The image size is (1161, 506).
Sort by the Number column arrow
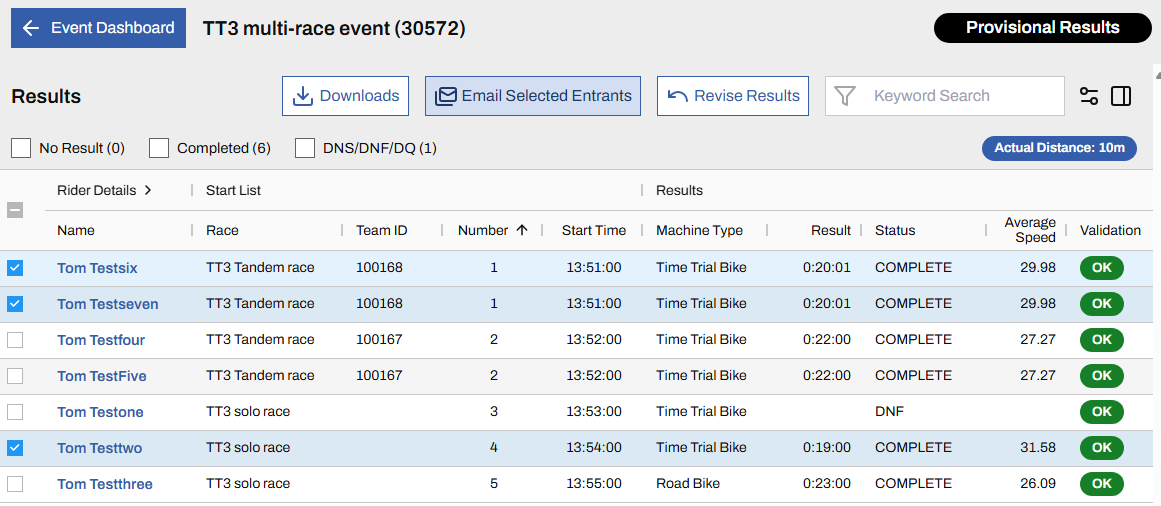521,230
